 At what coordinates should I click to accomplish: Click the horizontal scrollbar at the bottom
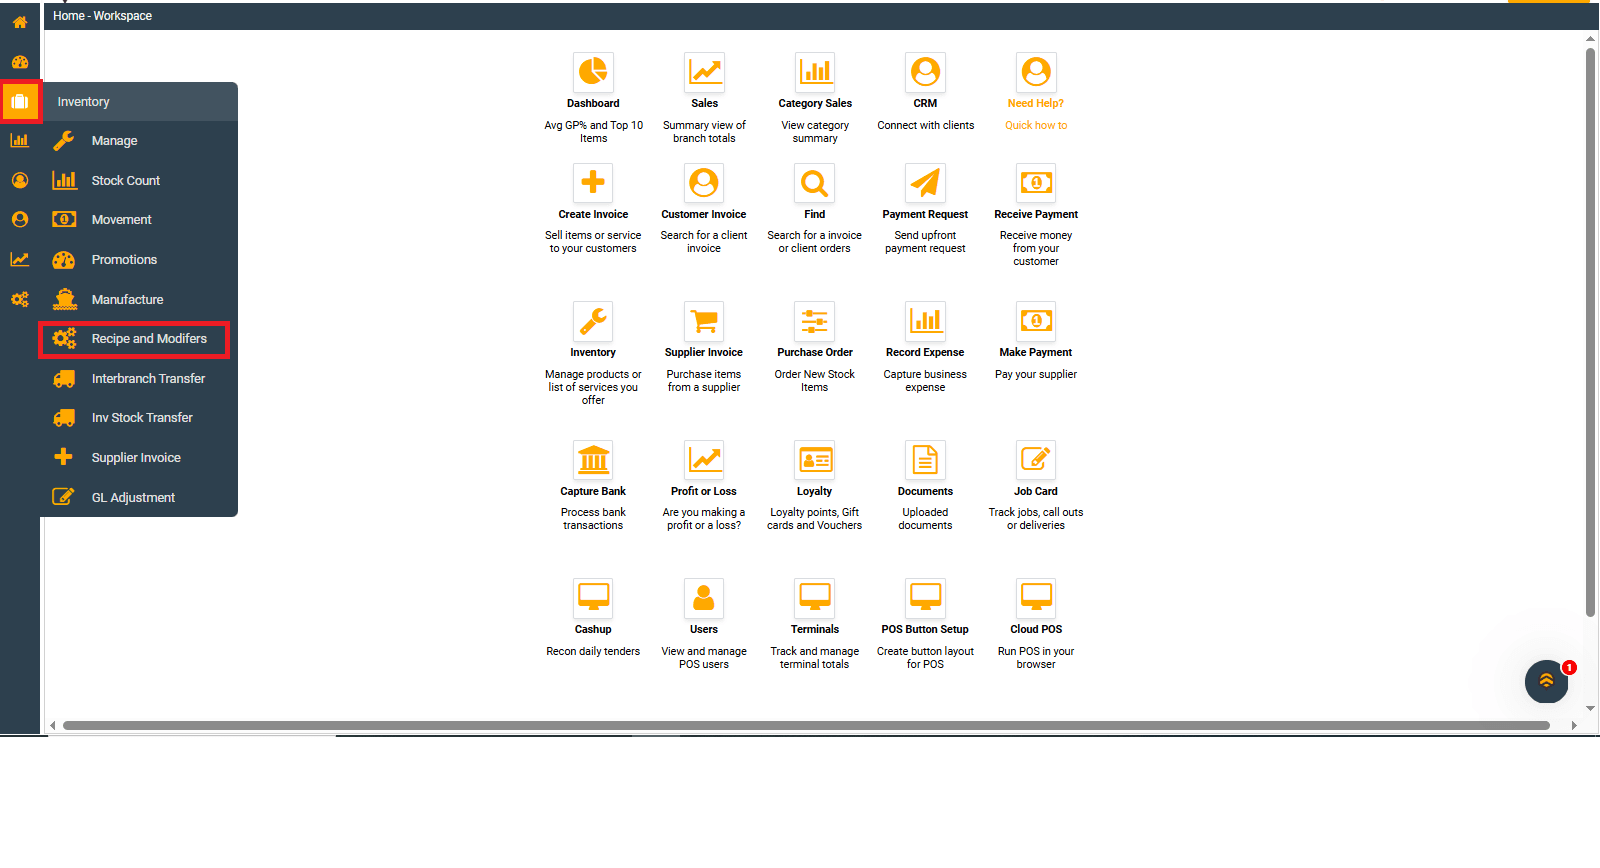click(800, 726)
